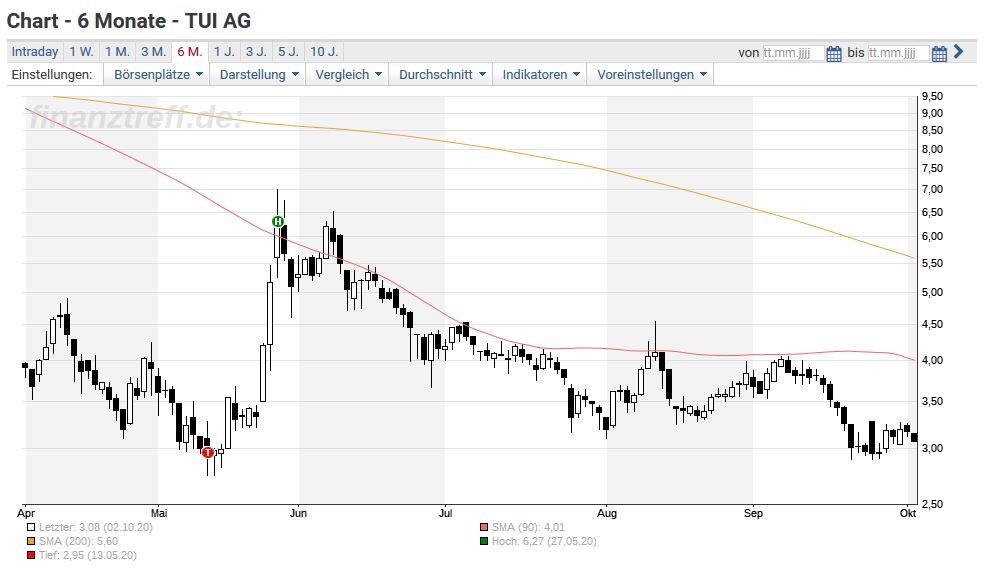Click the 'Einstellungen:' label
The height and width of the screenshot is (580, 987).
coord(52,74)
